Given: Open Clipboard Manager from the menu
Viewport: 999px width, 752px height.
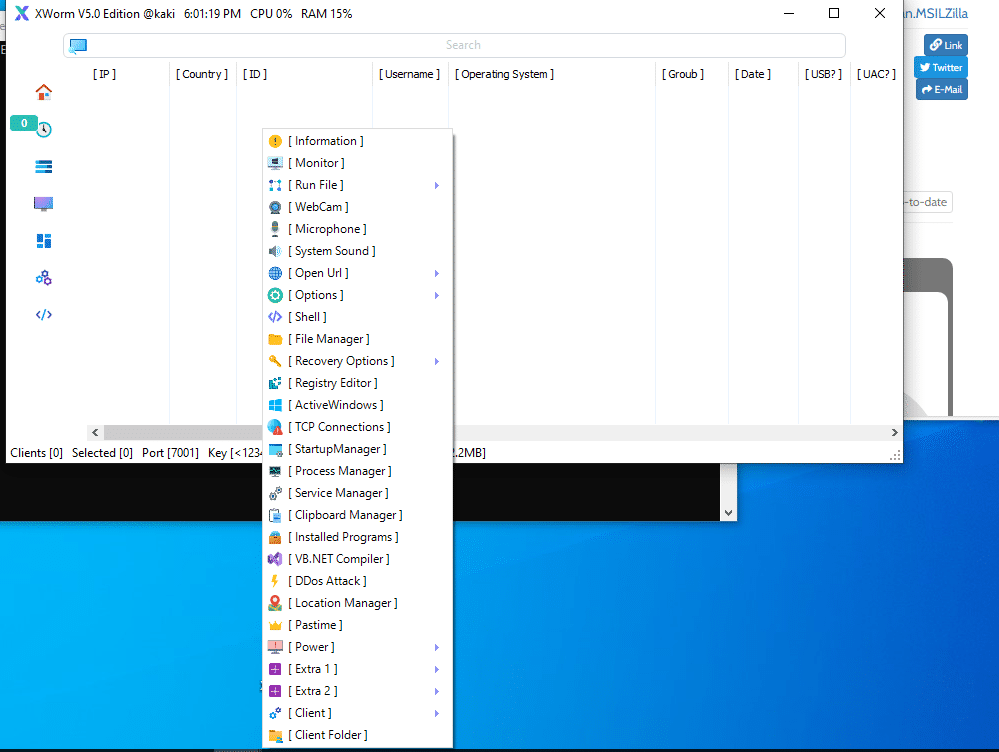Looking at the screenshot, I should tap(357, 515).
